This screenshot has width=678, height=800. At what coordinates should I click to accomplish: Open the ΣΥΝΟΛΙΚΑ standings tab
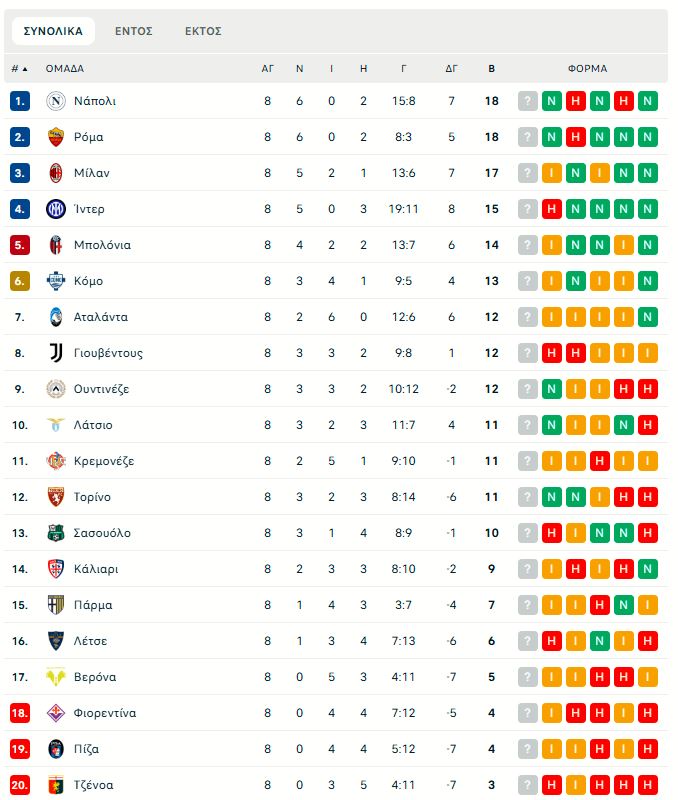[53, 31]
